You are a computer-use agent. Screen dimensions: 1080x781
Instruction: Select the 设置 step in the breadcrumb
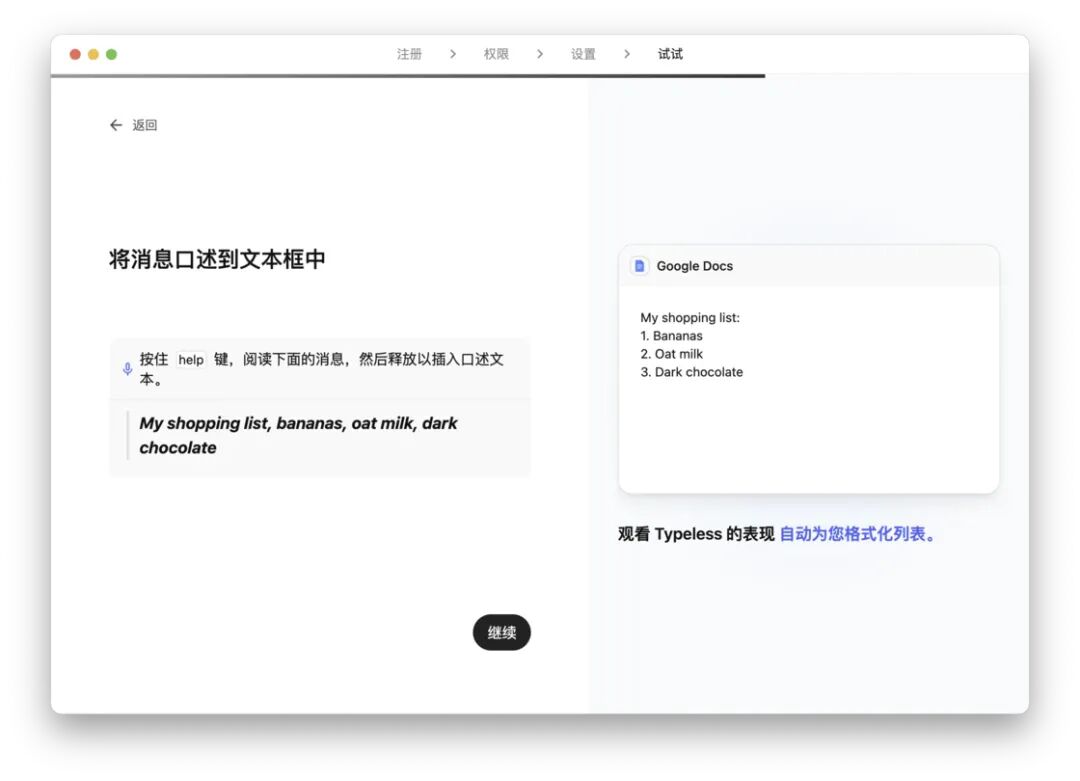pos(583,54)
